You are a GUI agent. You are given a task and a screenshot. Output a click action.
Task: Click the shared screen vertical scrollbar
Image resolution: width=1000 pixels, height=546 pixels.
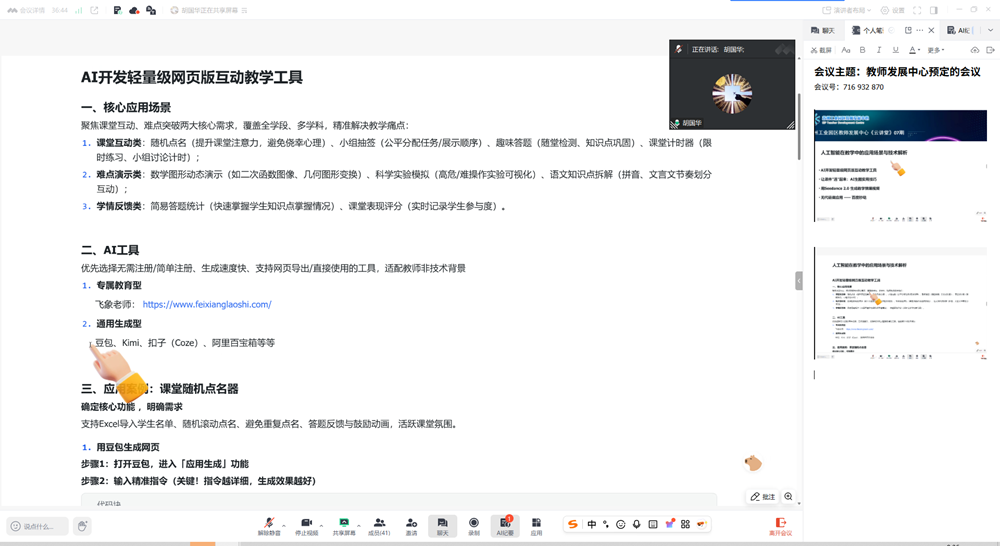tap(798, 126)
